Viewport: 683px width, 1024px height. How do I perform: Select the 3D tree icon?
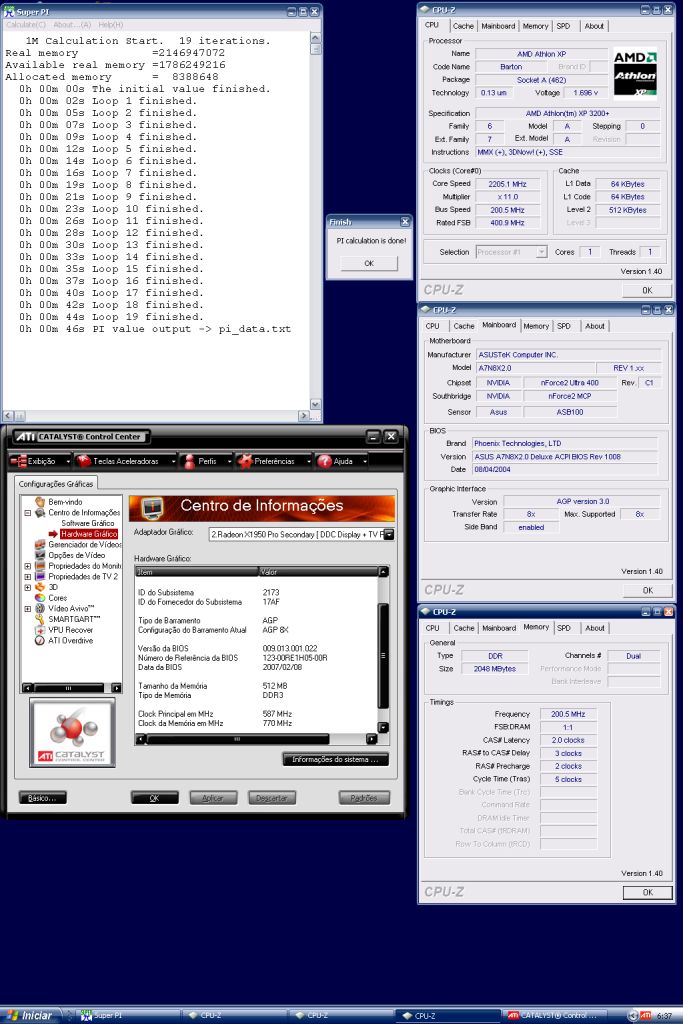(x=40, y=587)
